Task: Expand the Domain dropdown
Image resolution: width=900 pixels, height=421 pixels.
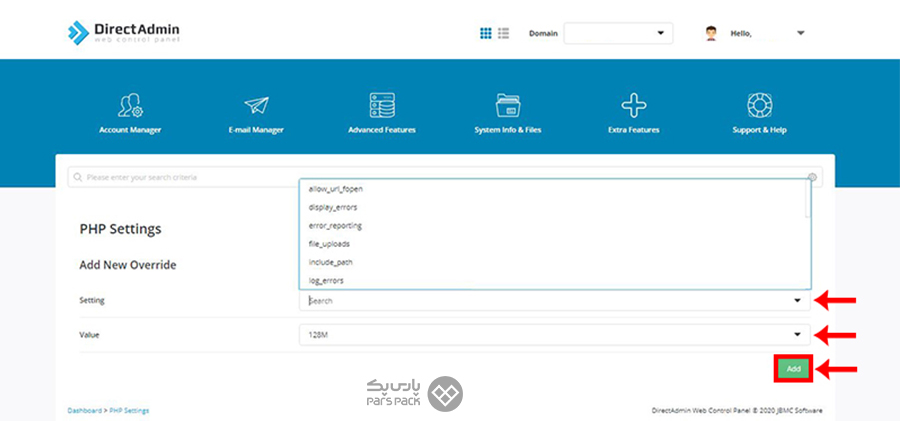Action: click(x=618, y=33)
